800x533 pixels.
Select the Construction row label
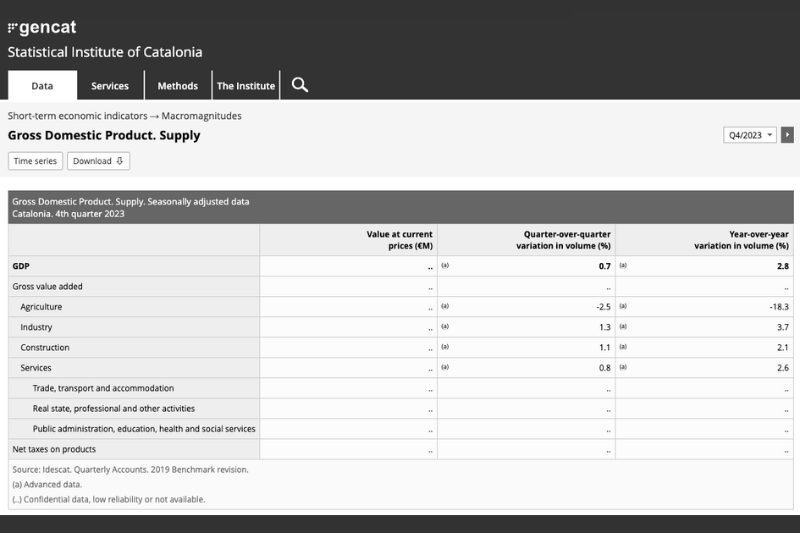(45, 347)
